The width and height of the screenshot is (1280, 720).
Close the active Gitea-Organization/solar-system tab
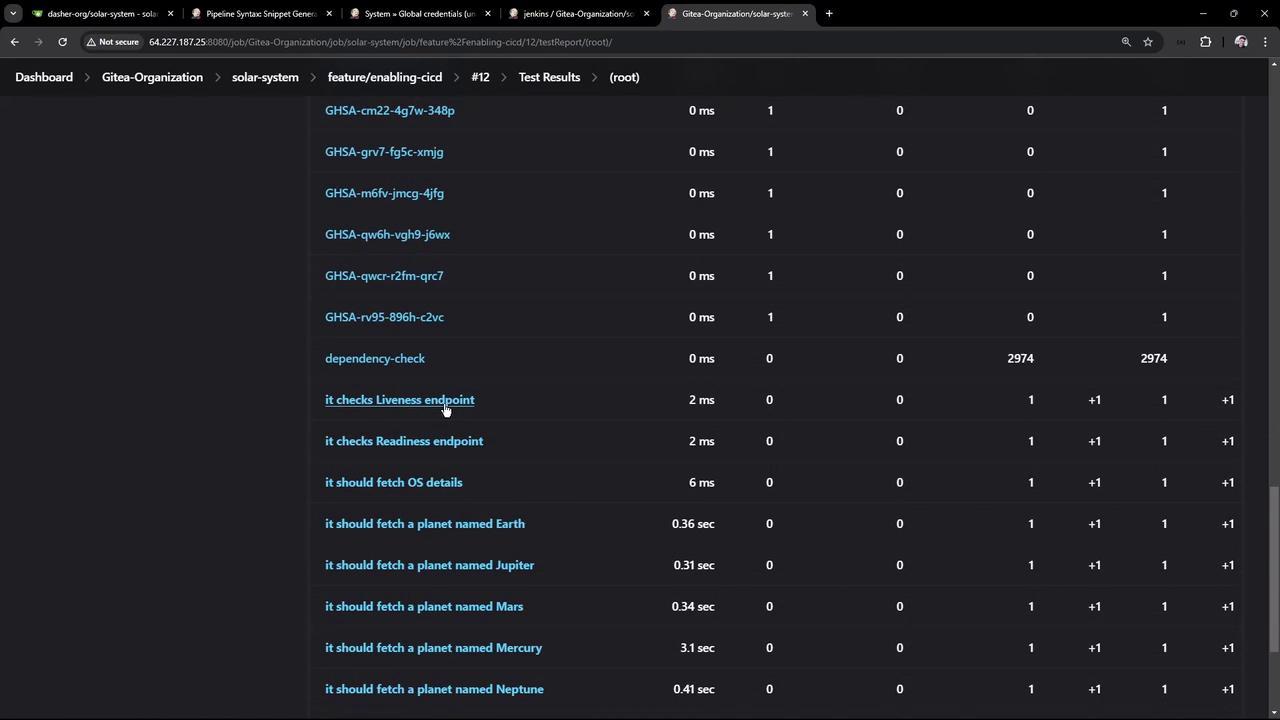[805, 14]
